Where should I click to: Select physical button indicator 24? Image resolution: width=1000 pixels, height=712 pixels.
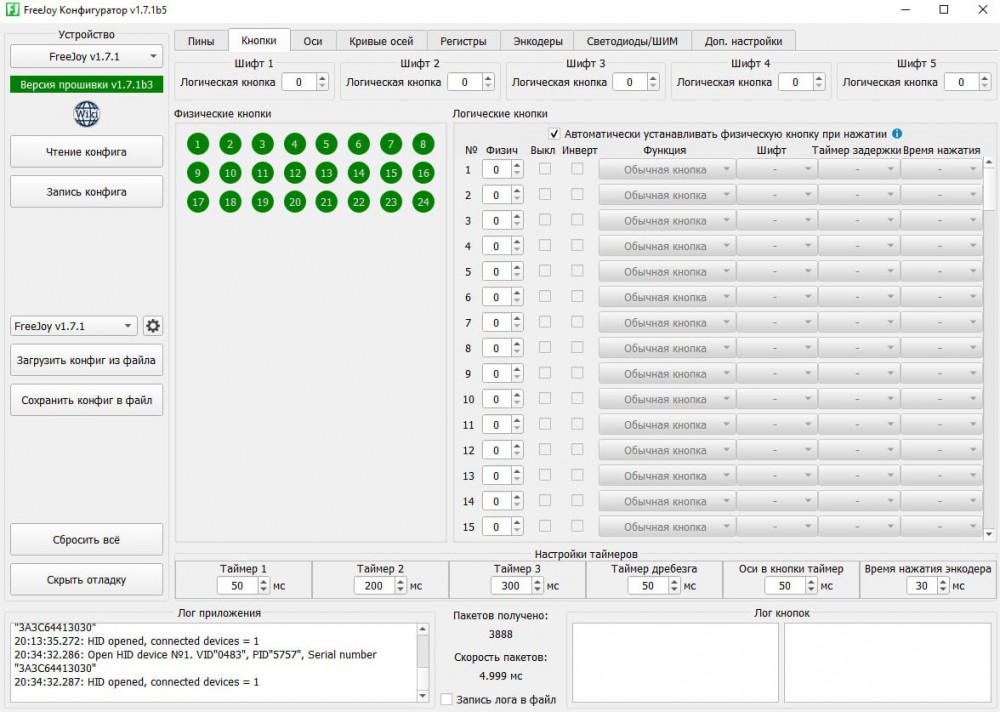[423, 202]
